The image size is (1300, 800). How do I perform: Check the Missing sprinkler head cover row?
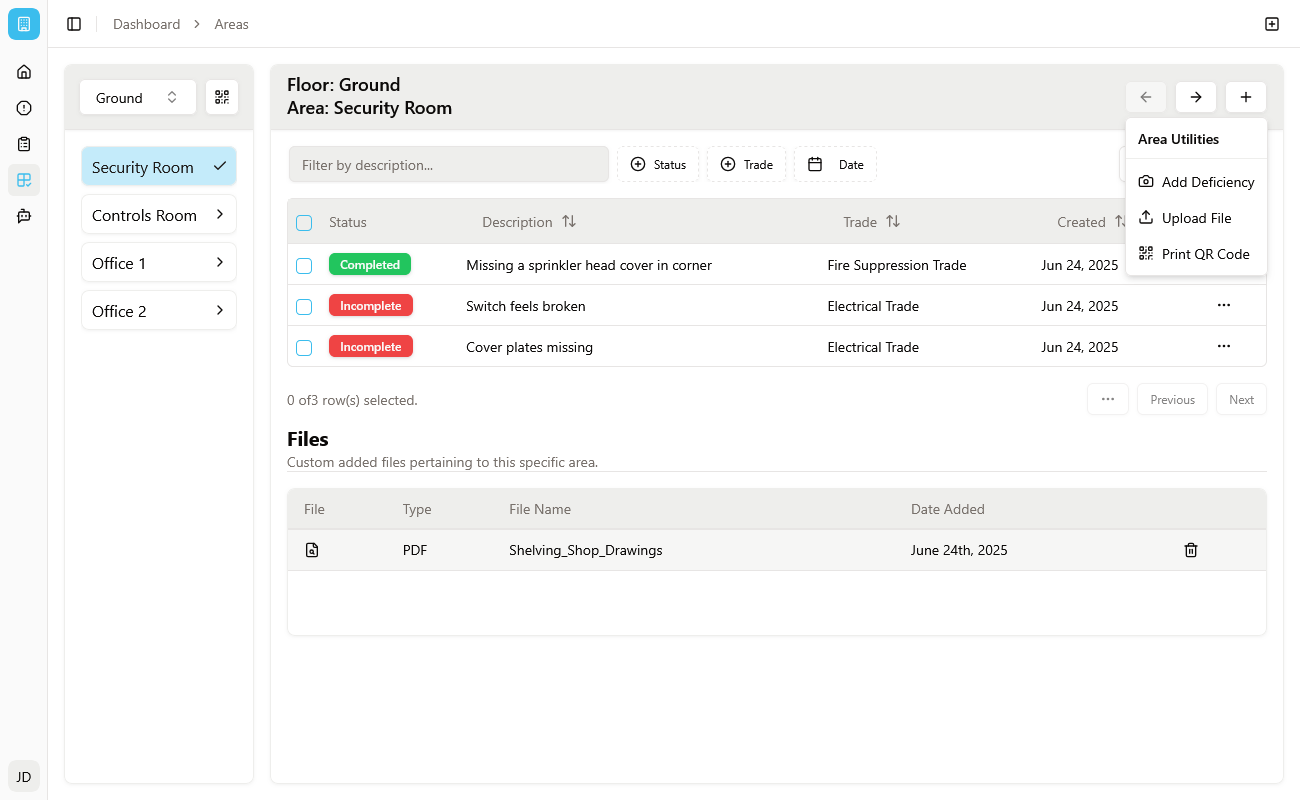[x=304, y=266]
